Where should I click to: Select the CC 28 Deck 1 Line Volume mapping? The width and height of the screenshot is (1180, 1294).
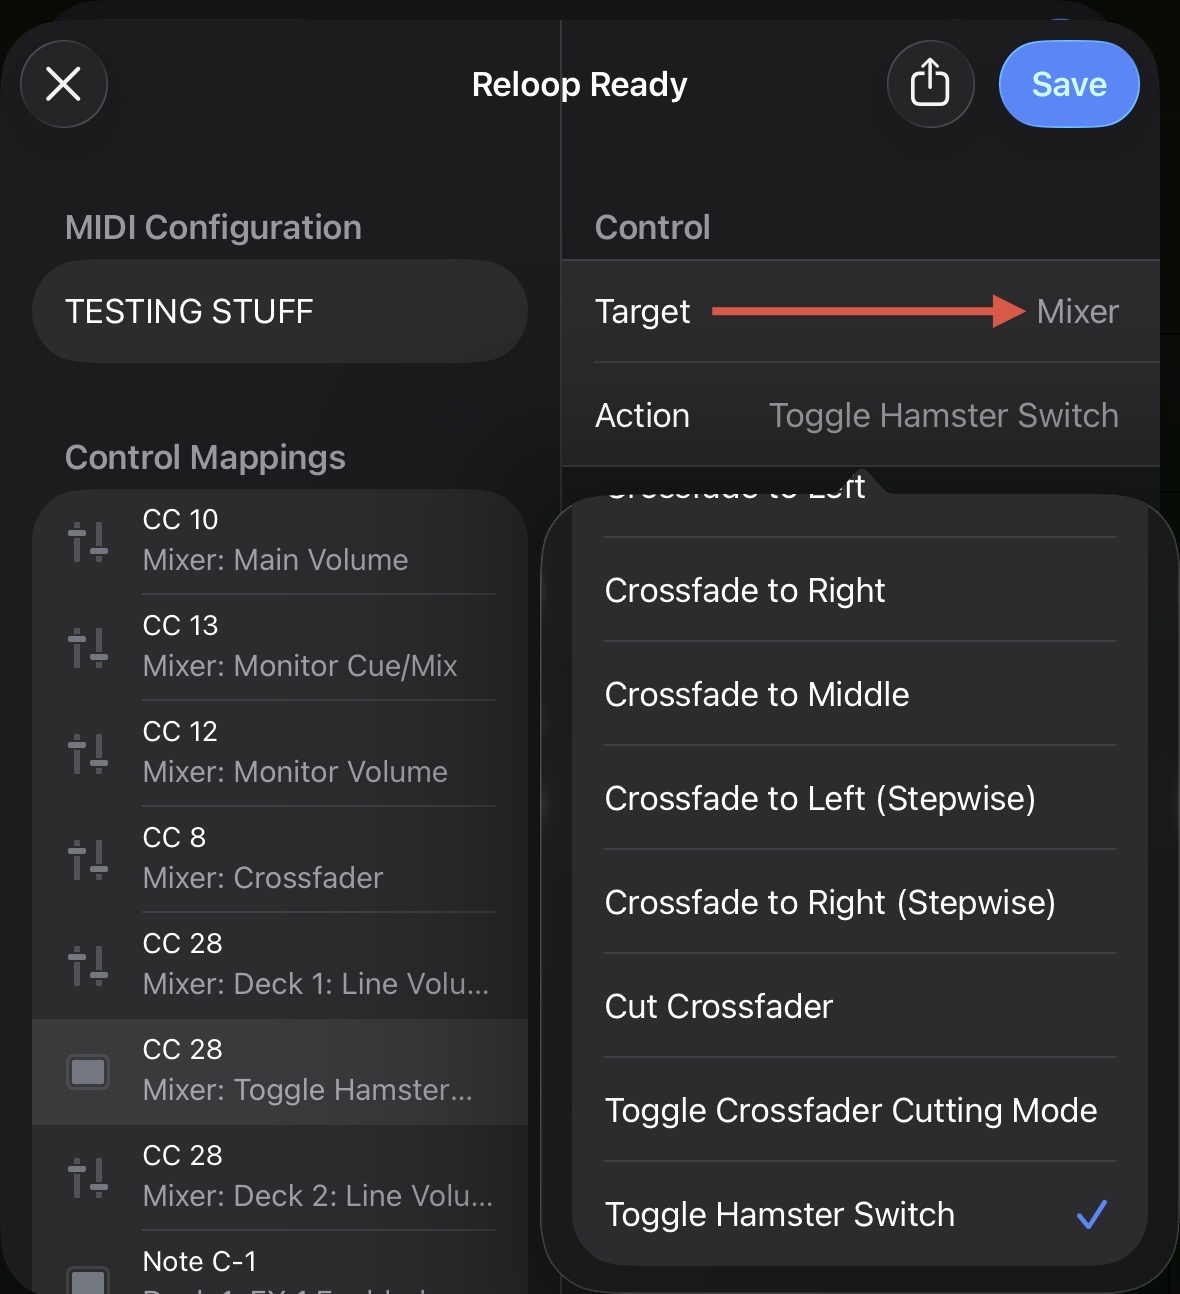click(x=315, y=965)
